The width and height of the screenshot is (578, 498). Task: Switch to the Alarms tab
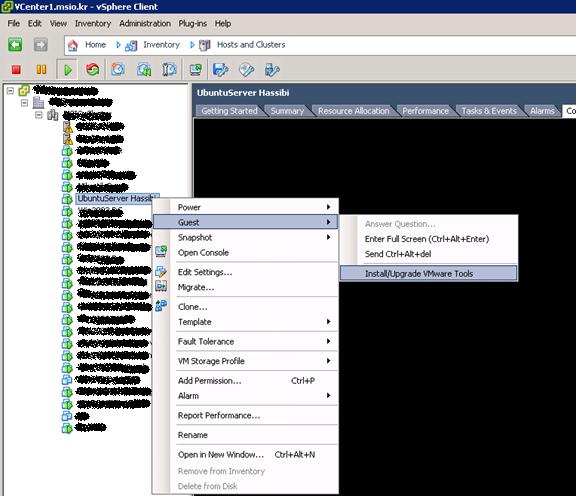[x=542, y=111]
